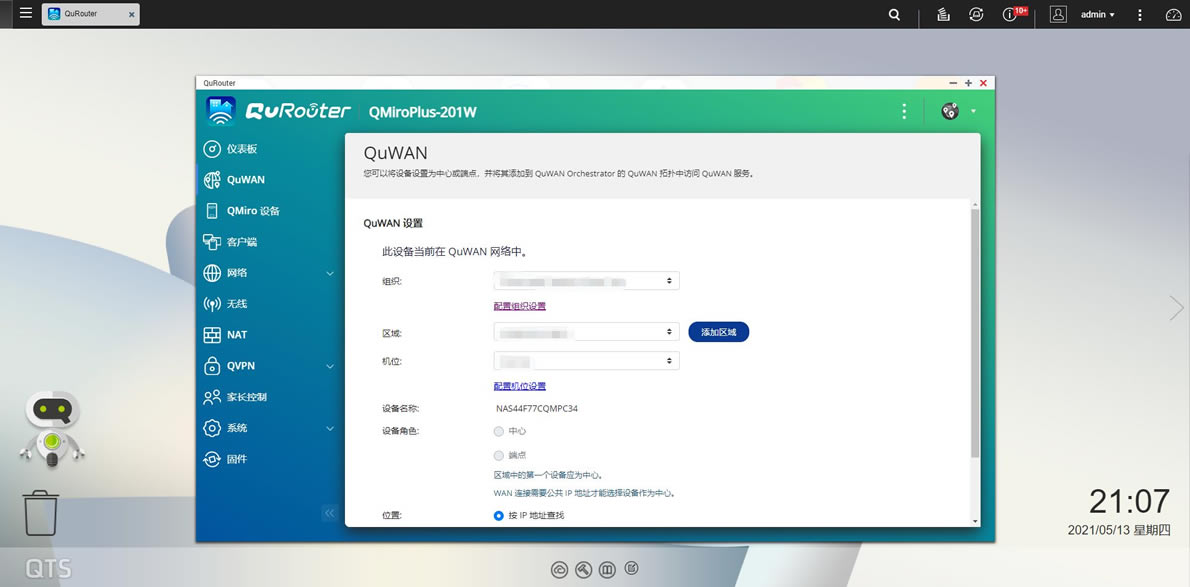Open the 区域 region dropdown
1190x587 pixels.
[586, 332]
